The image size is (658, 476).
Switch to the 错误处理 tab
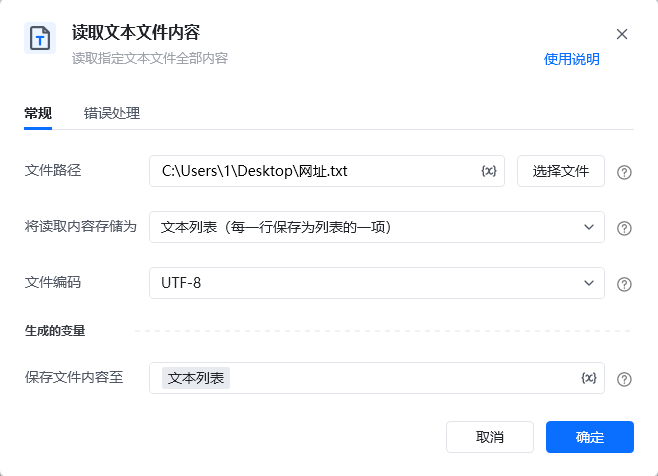click(x=112, y=113)
